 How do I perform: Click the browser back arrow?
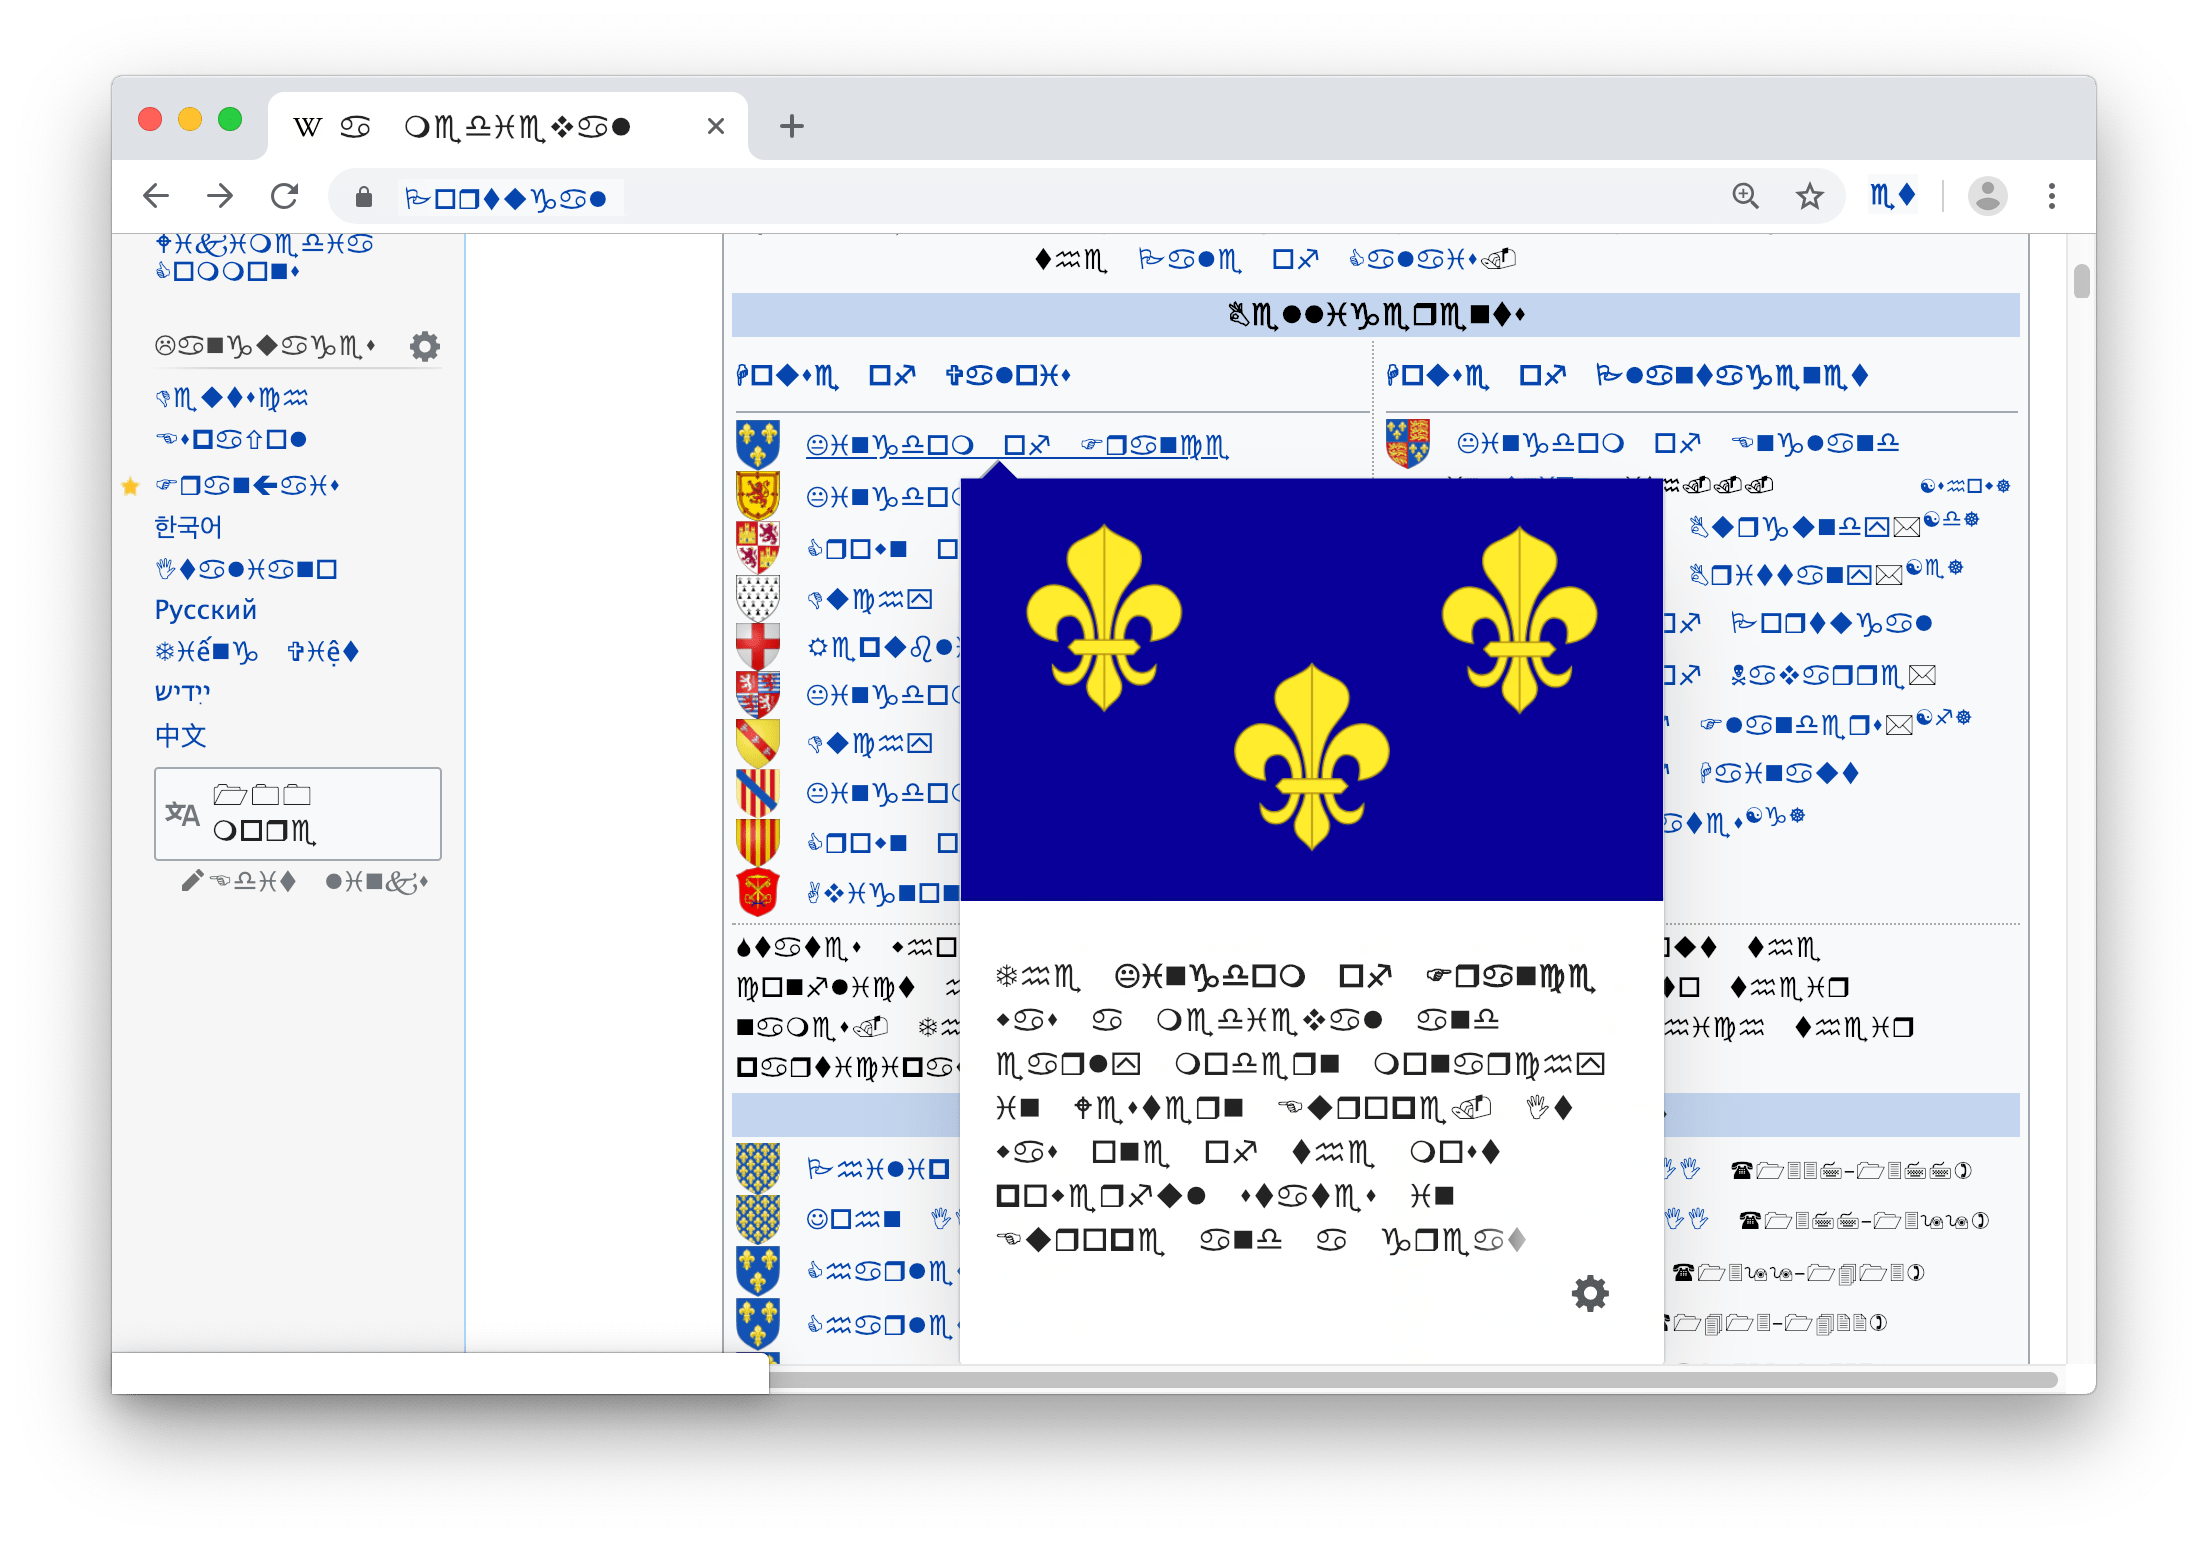[x=156, y=196]
